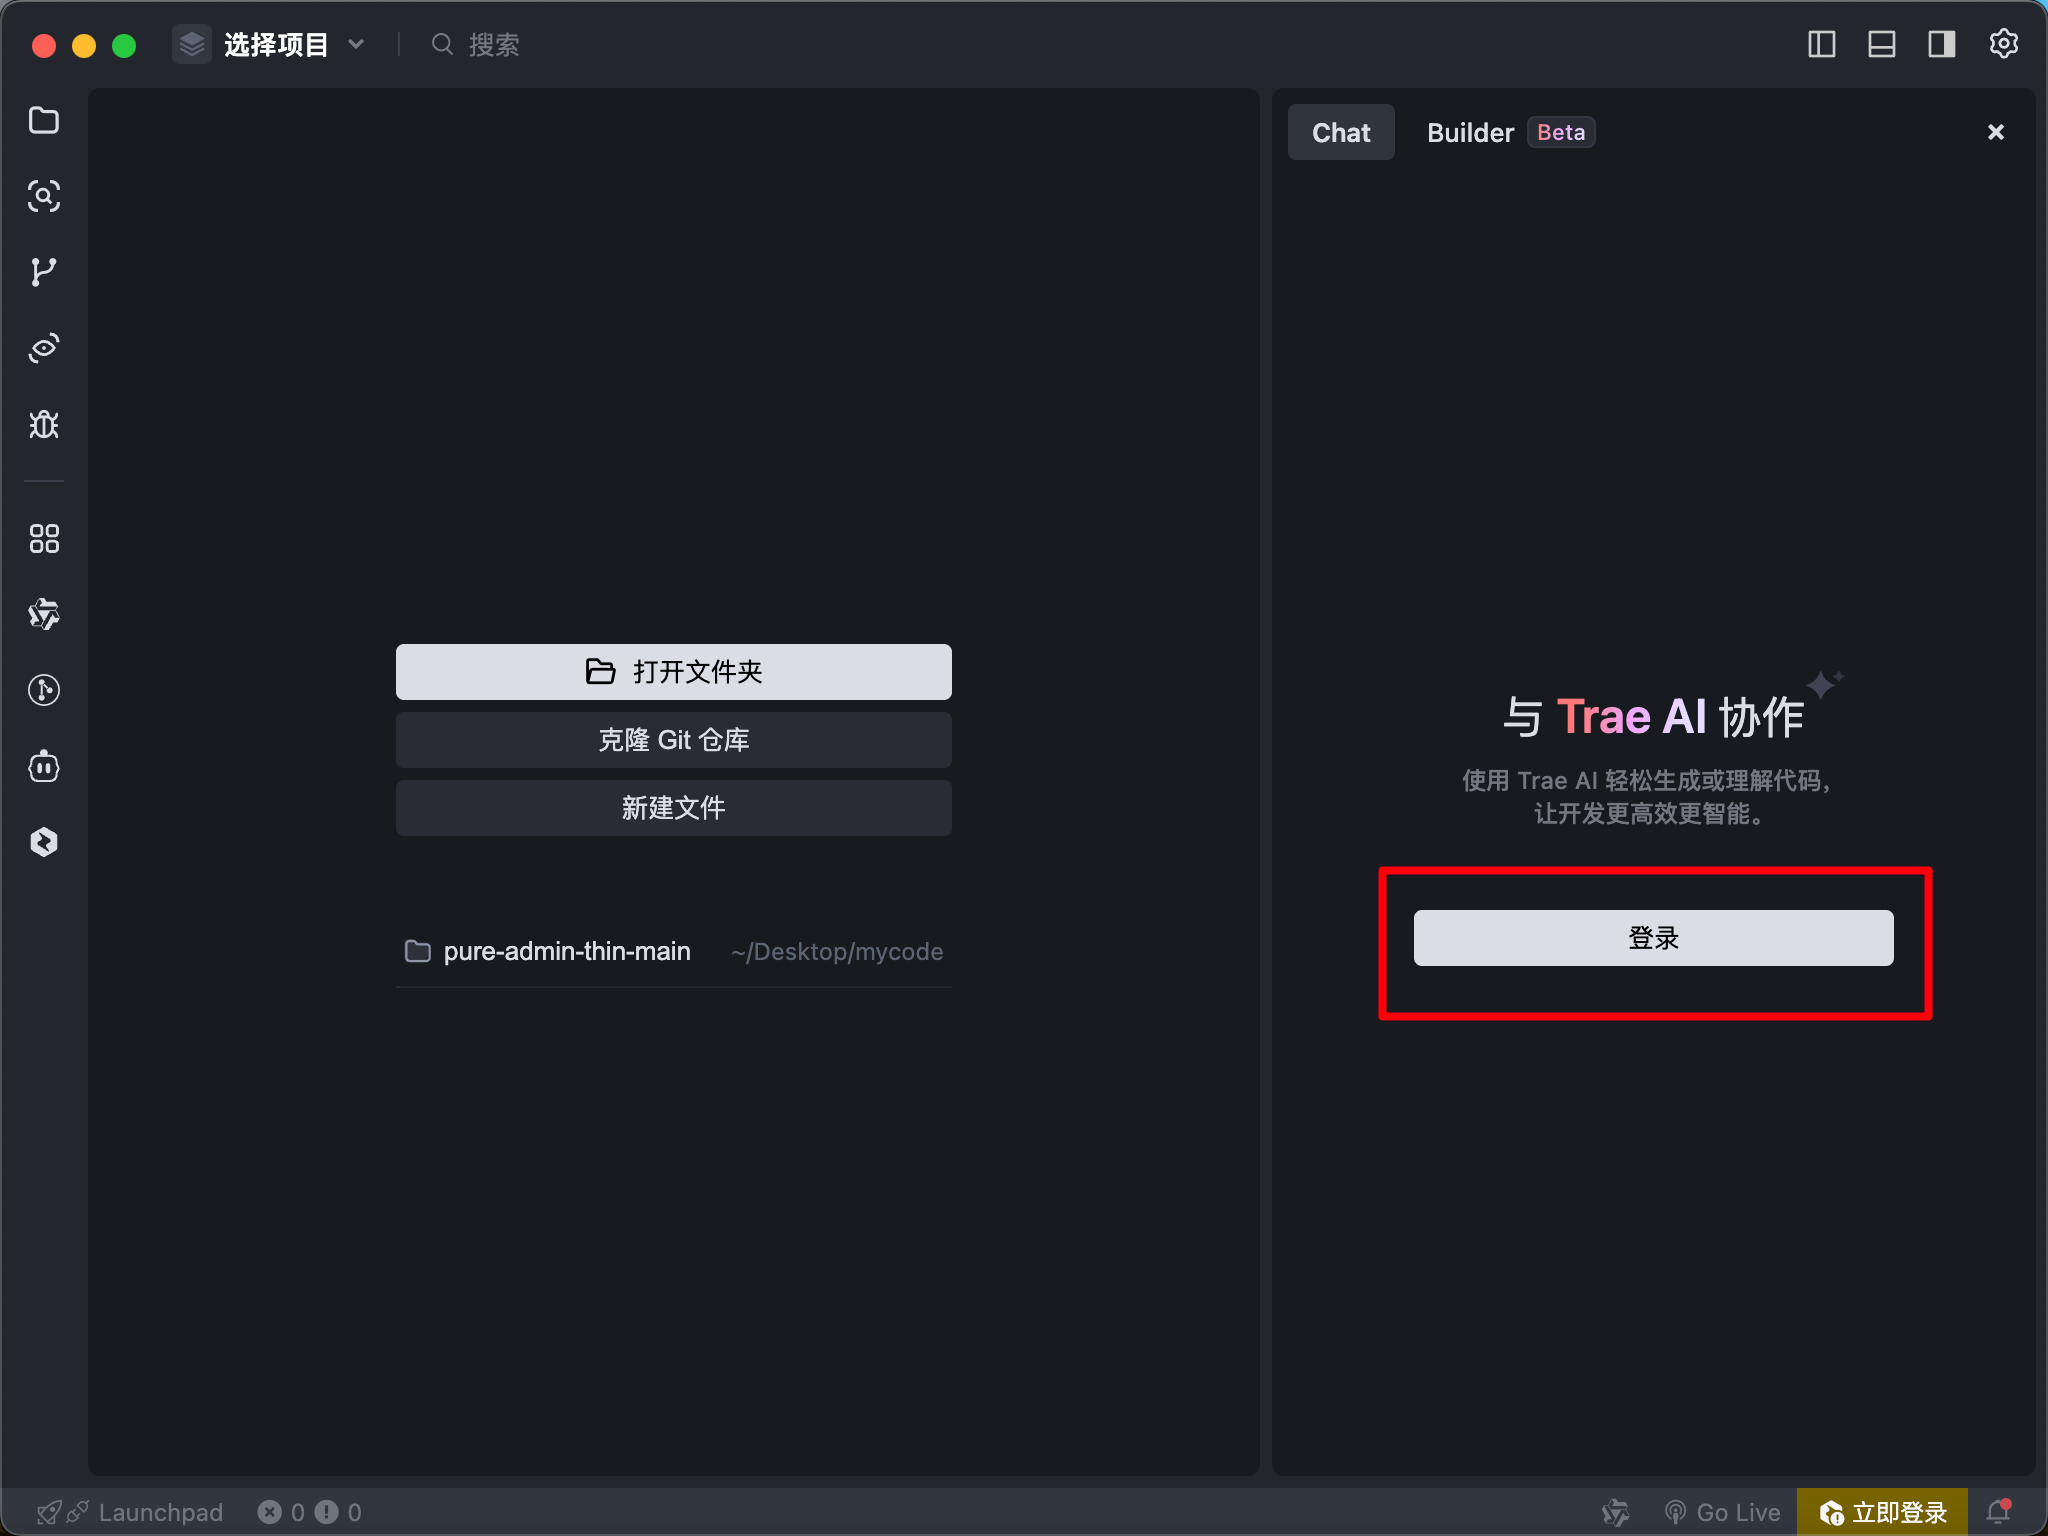
Task: Click the 登录 login button
Action: pos(1653,938)
